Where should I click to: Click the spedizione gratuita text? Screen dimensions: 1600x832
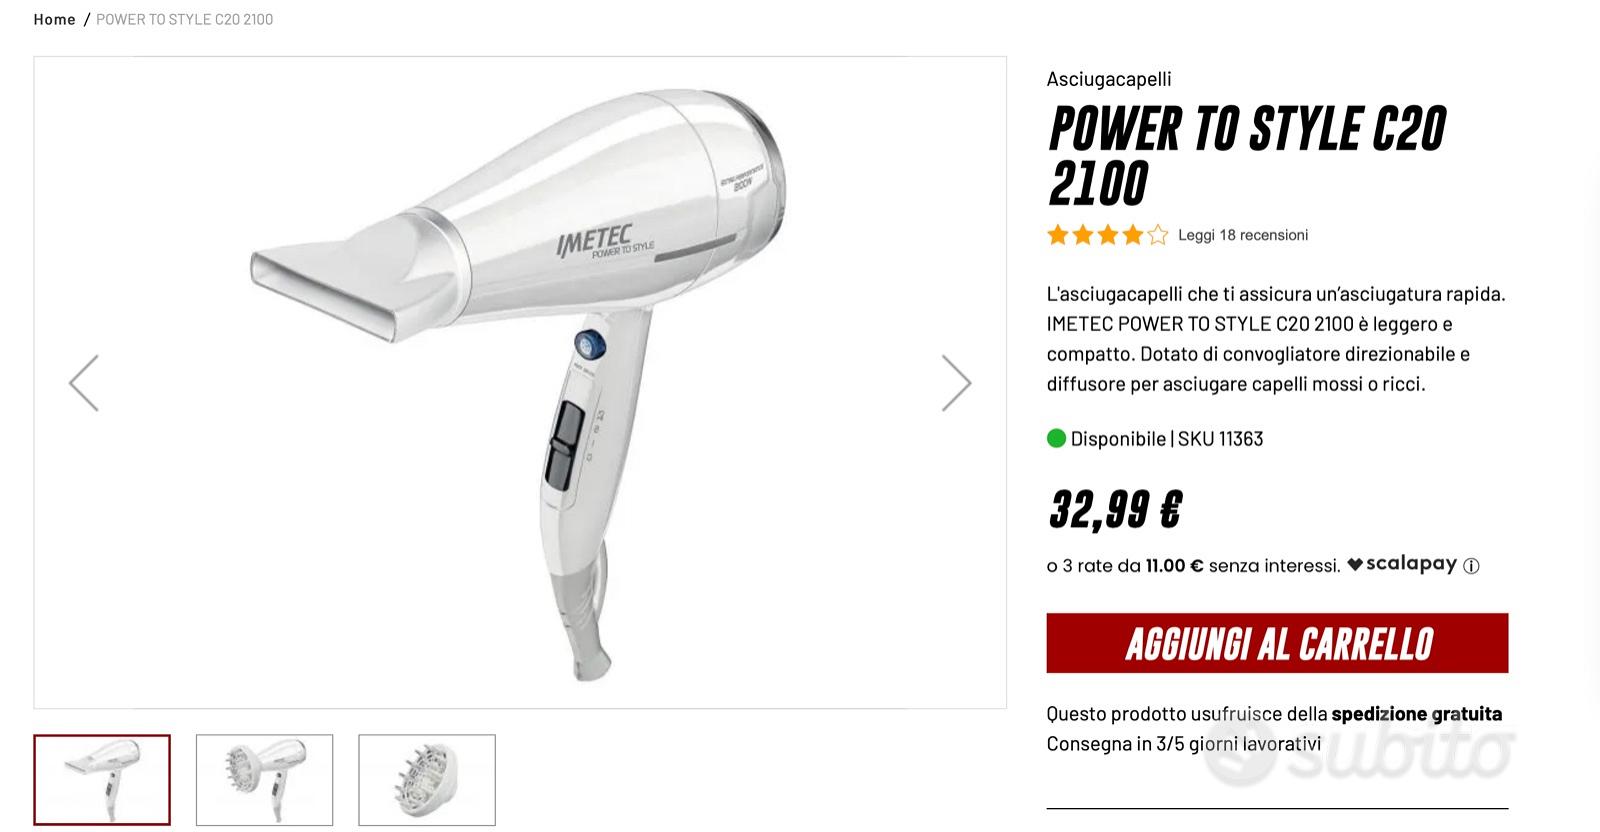pyautogui.click(x=1417, y=714)
